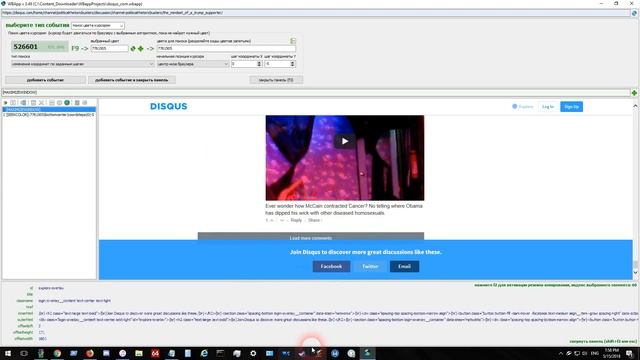The height and width of the screenshot is (360, 640).
Task: Click the Facebook join button
Action: pos(331,267)
